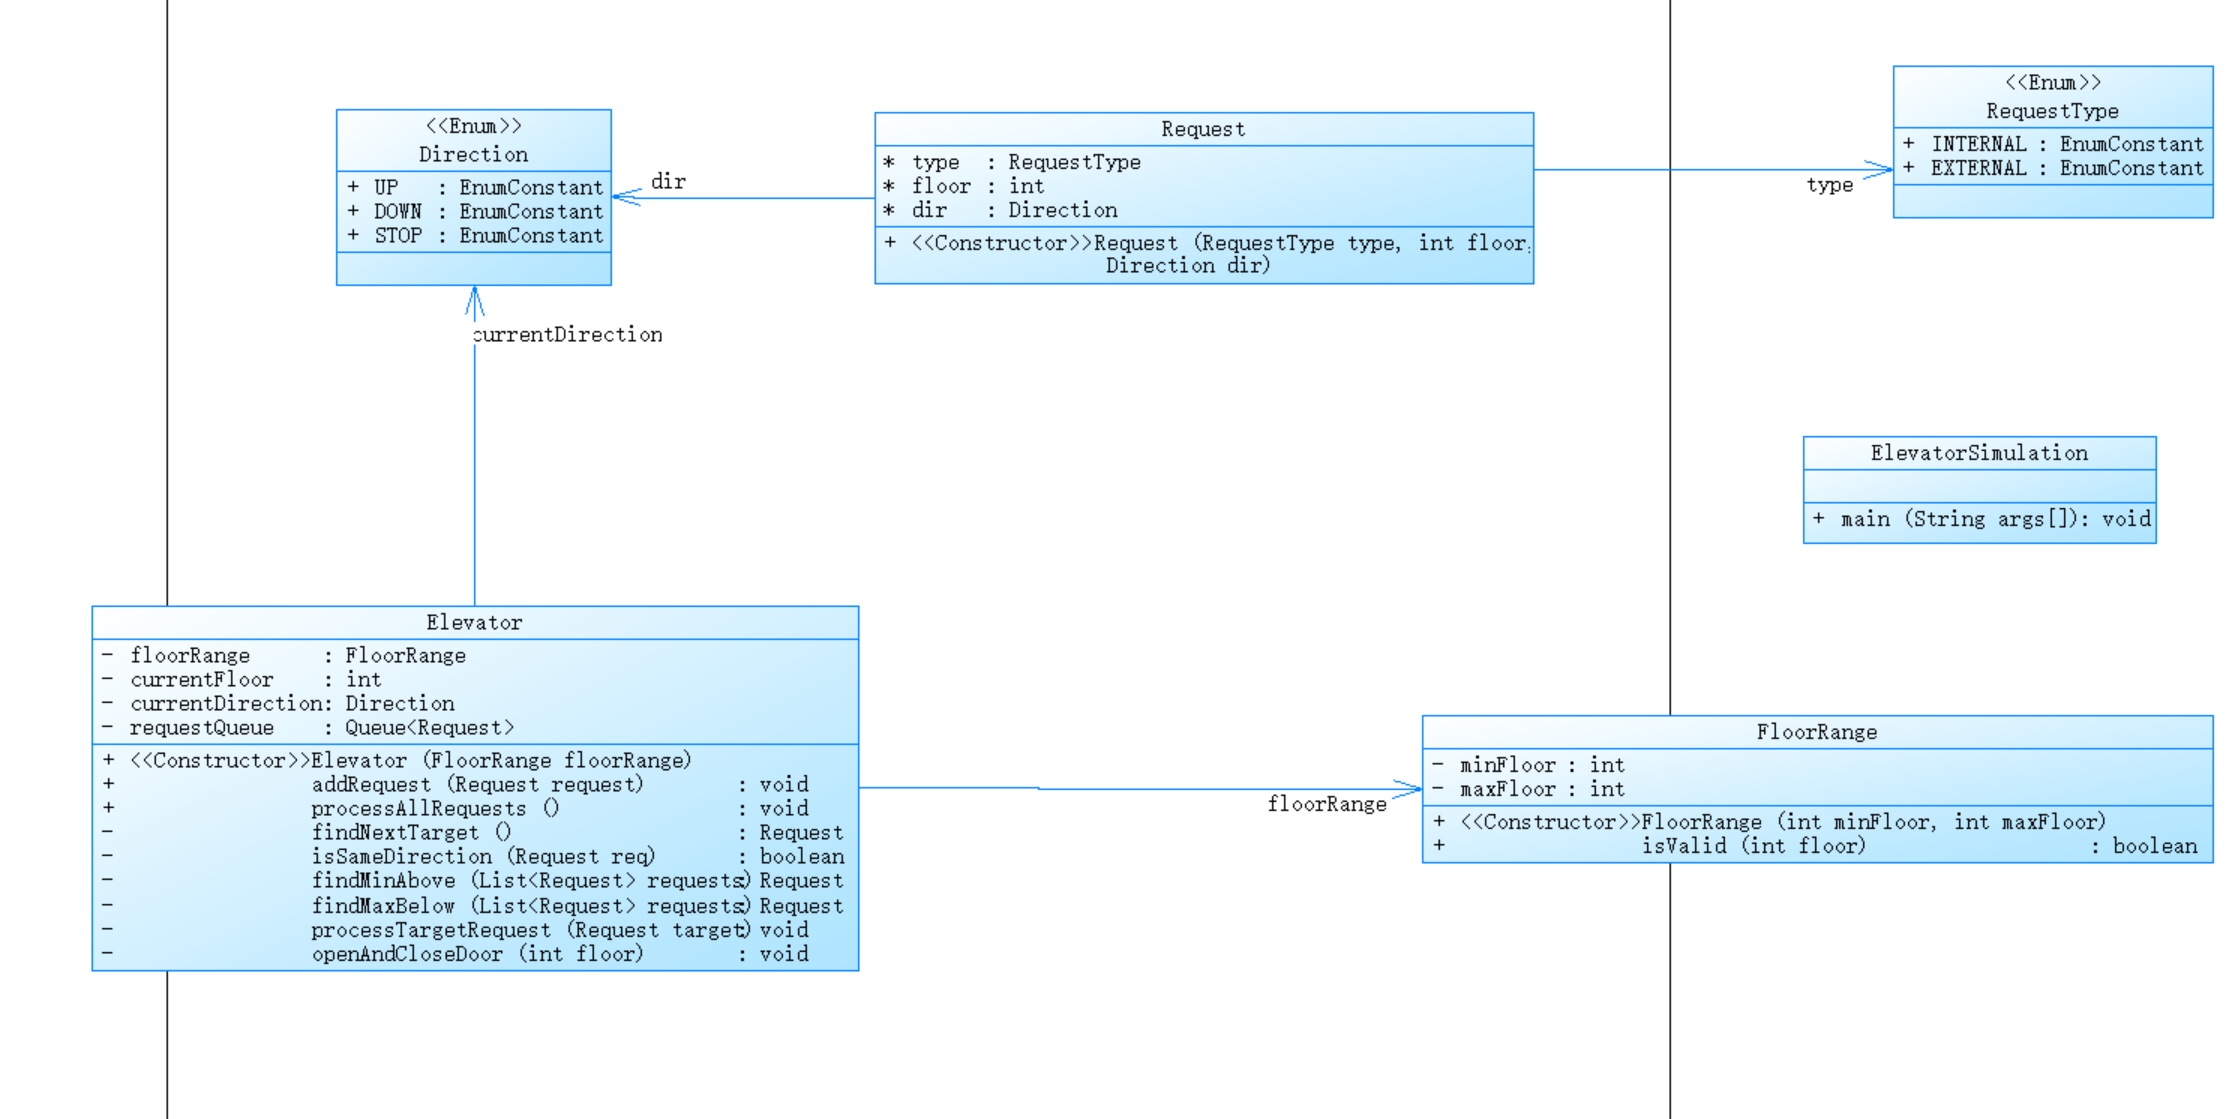Click the ElevatorSimulation class title
This screenshot has width=2235, height=1119.
point(1979,453)
